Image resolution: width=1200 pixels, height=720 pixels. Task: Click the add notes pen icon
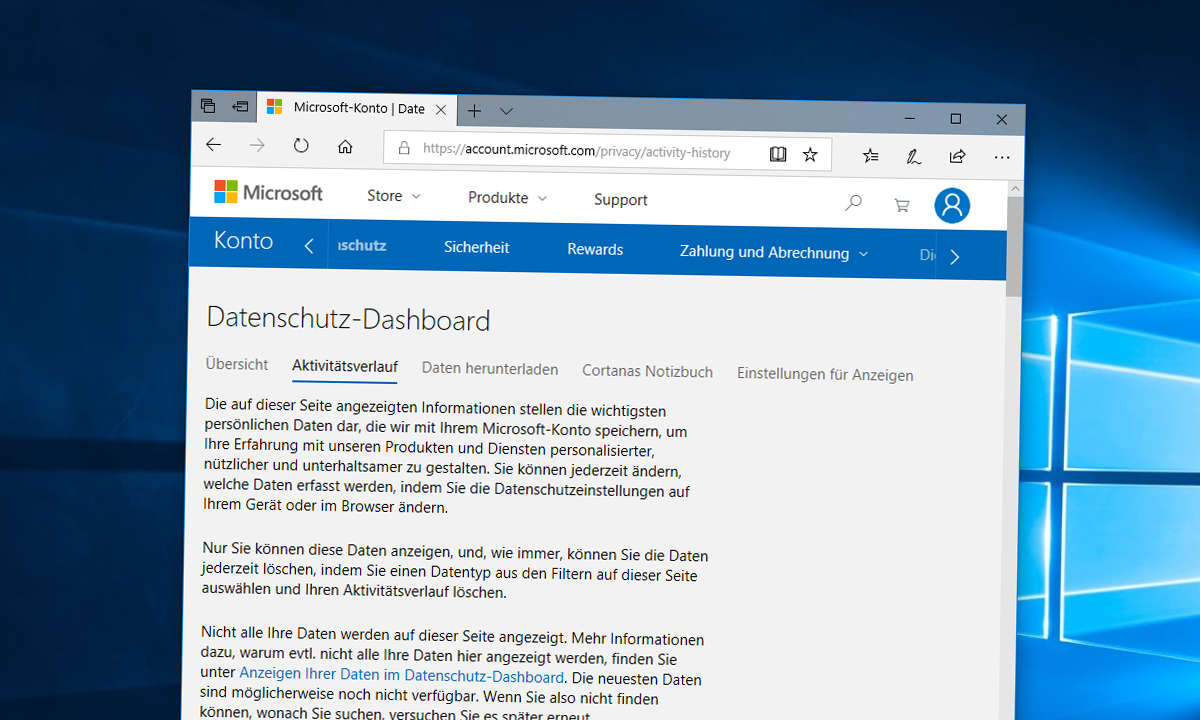pos(913,156)
